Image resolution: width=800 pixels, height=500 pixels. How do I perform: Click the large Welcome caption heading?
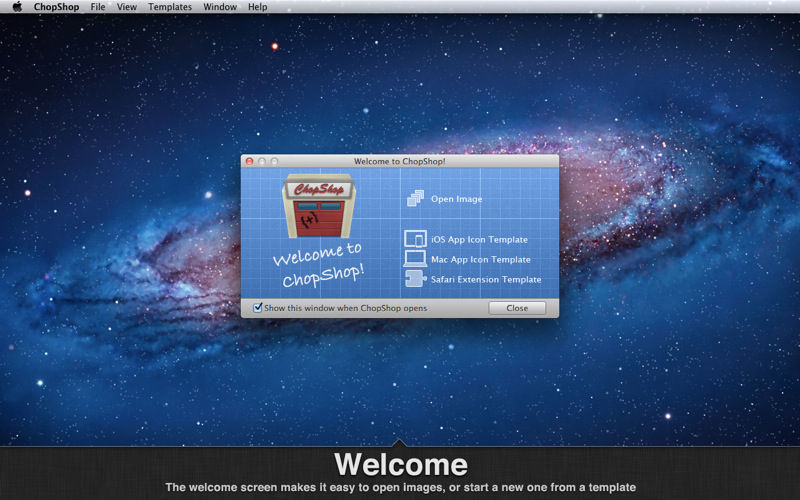[401, 464]
